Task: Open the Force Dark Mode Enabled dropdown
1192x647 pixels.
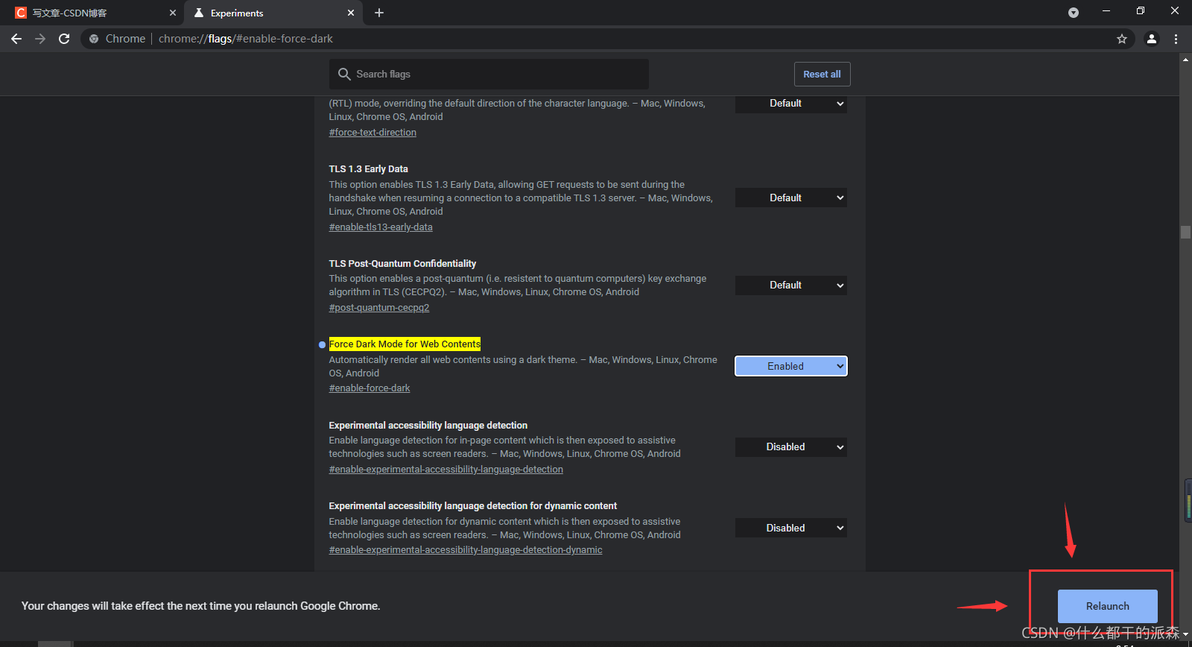Action: click(791, 366)
